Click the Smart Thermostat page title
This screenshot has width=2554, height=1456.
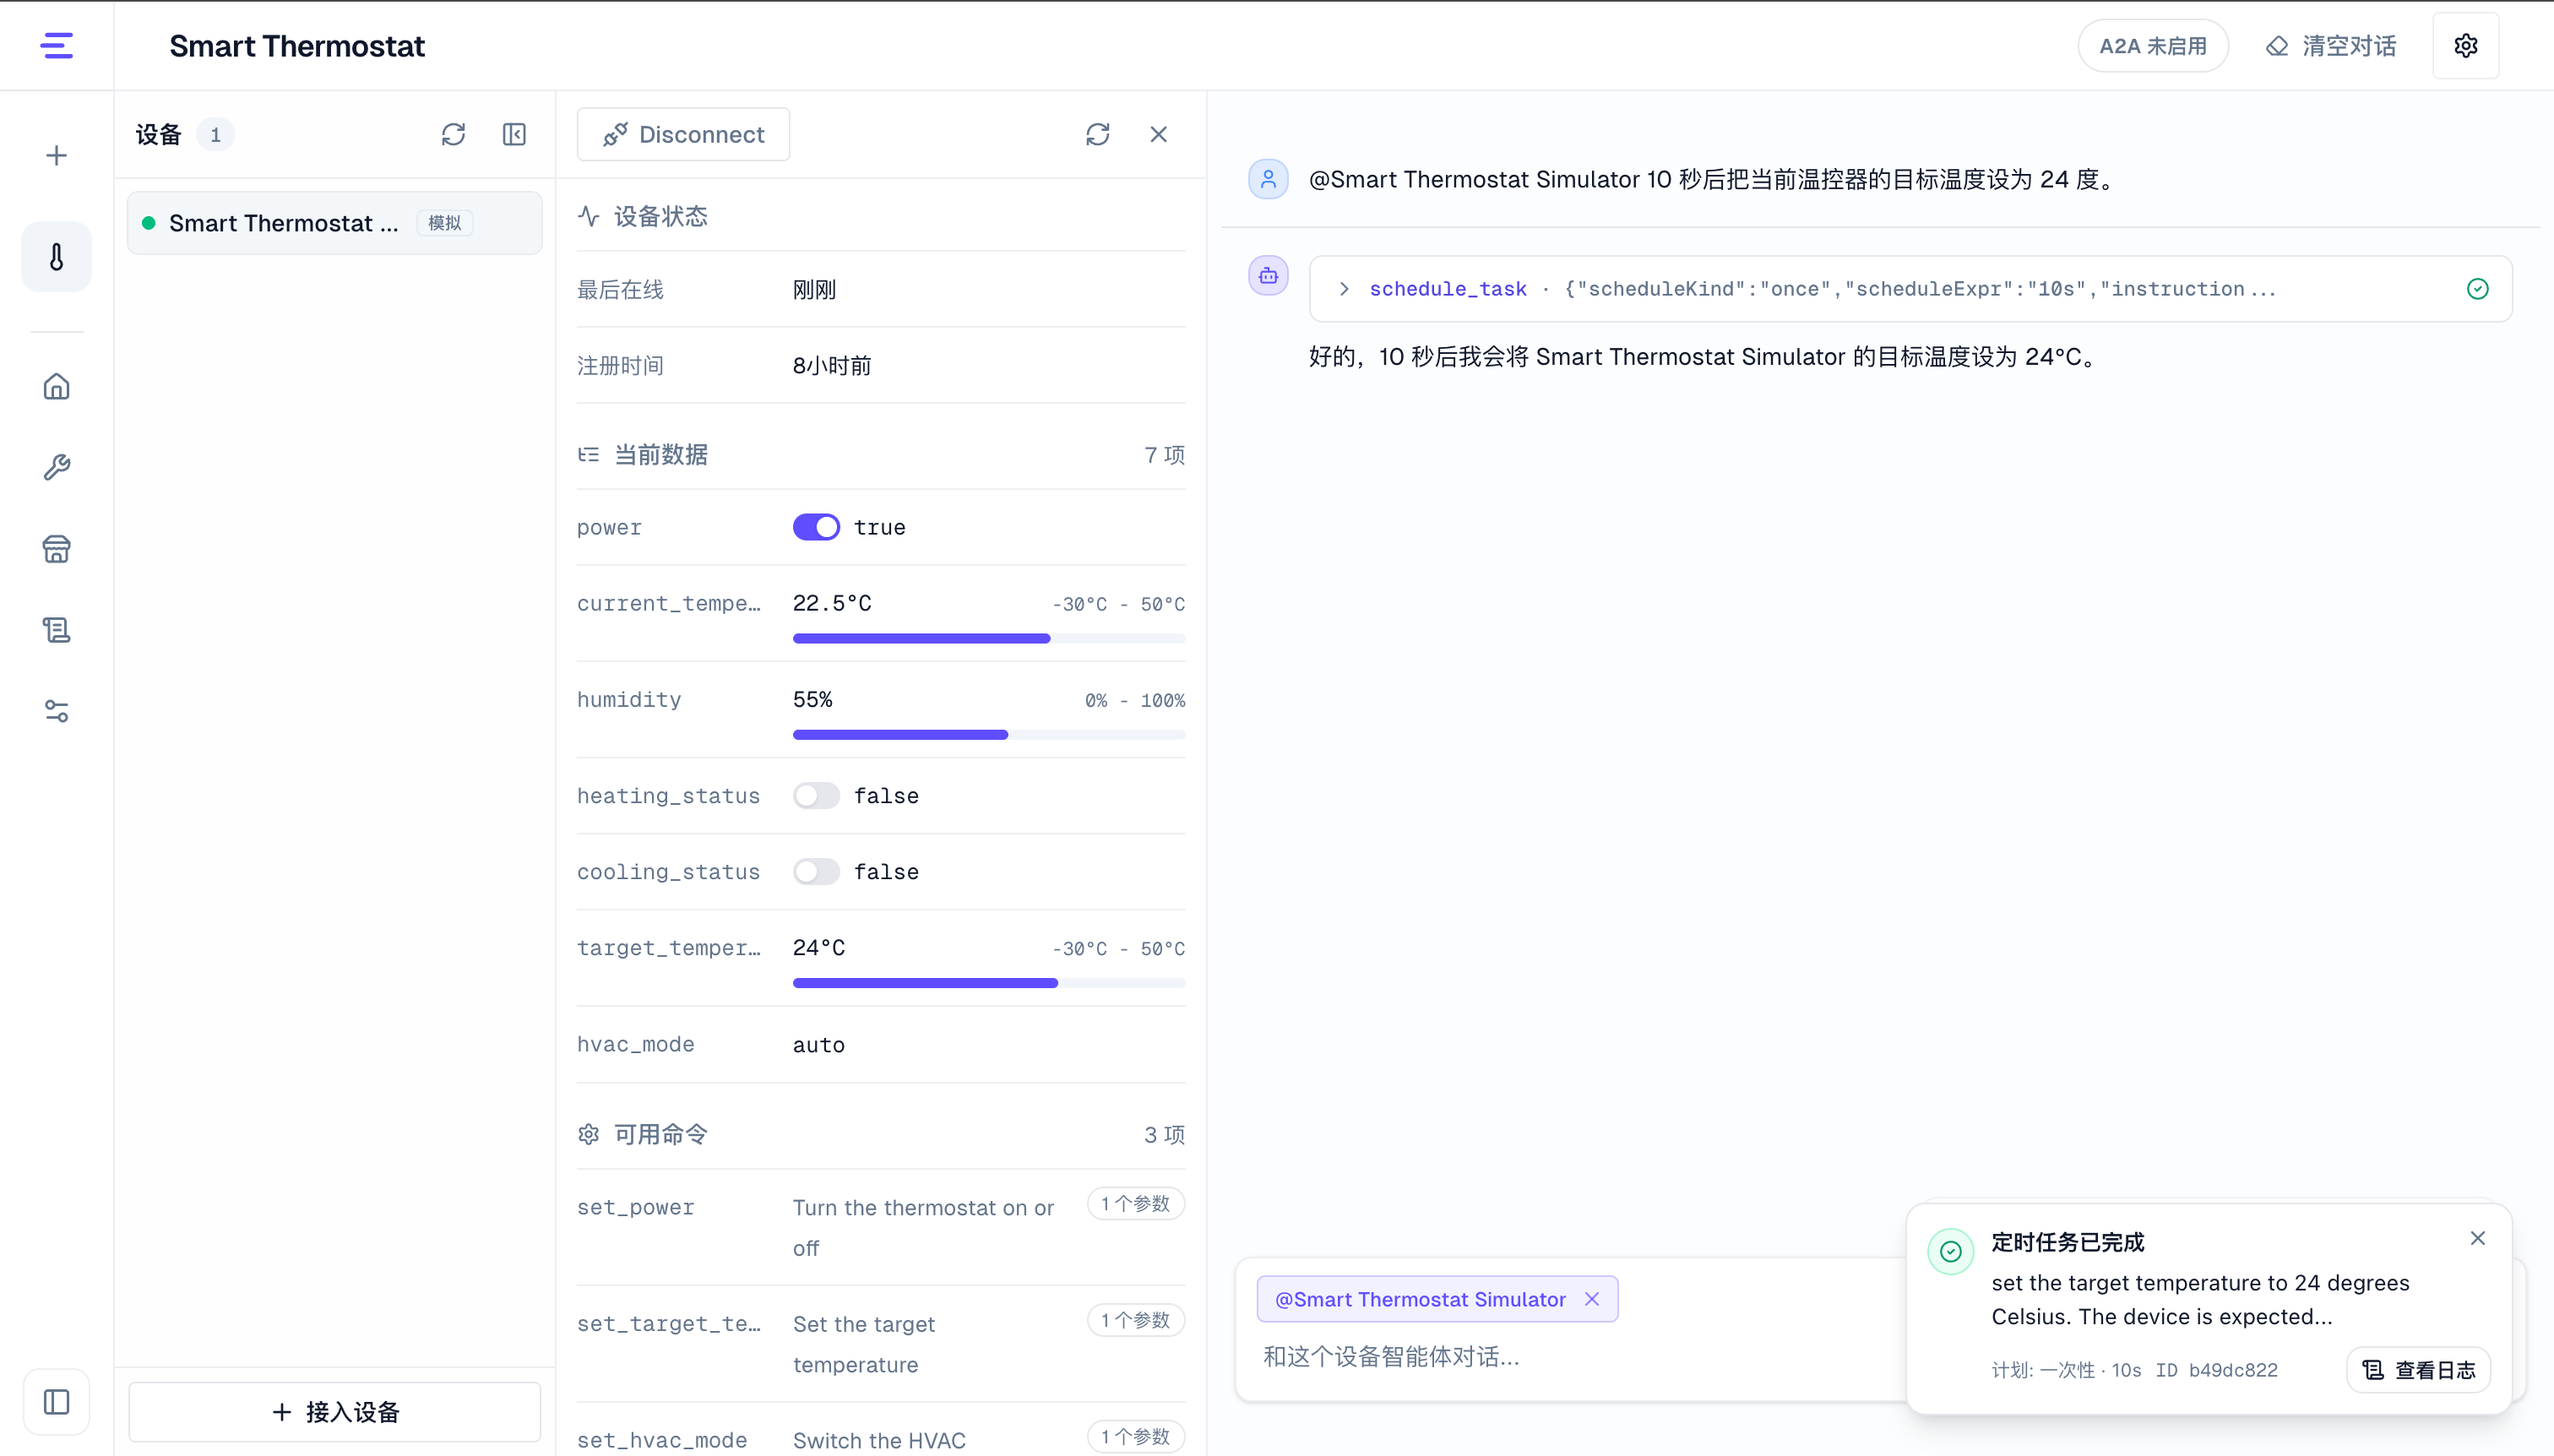(x=296, y=46)
